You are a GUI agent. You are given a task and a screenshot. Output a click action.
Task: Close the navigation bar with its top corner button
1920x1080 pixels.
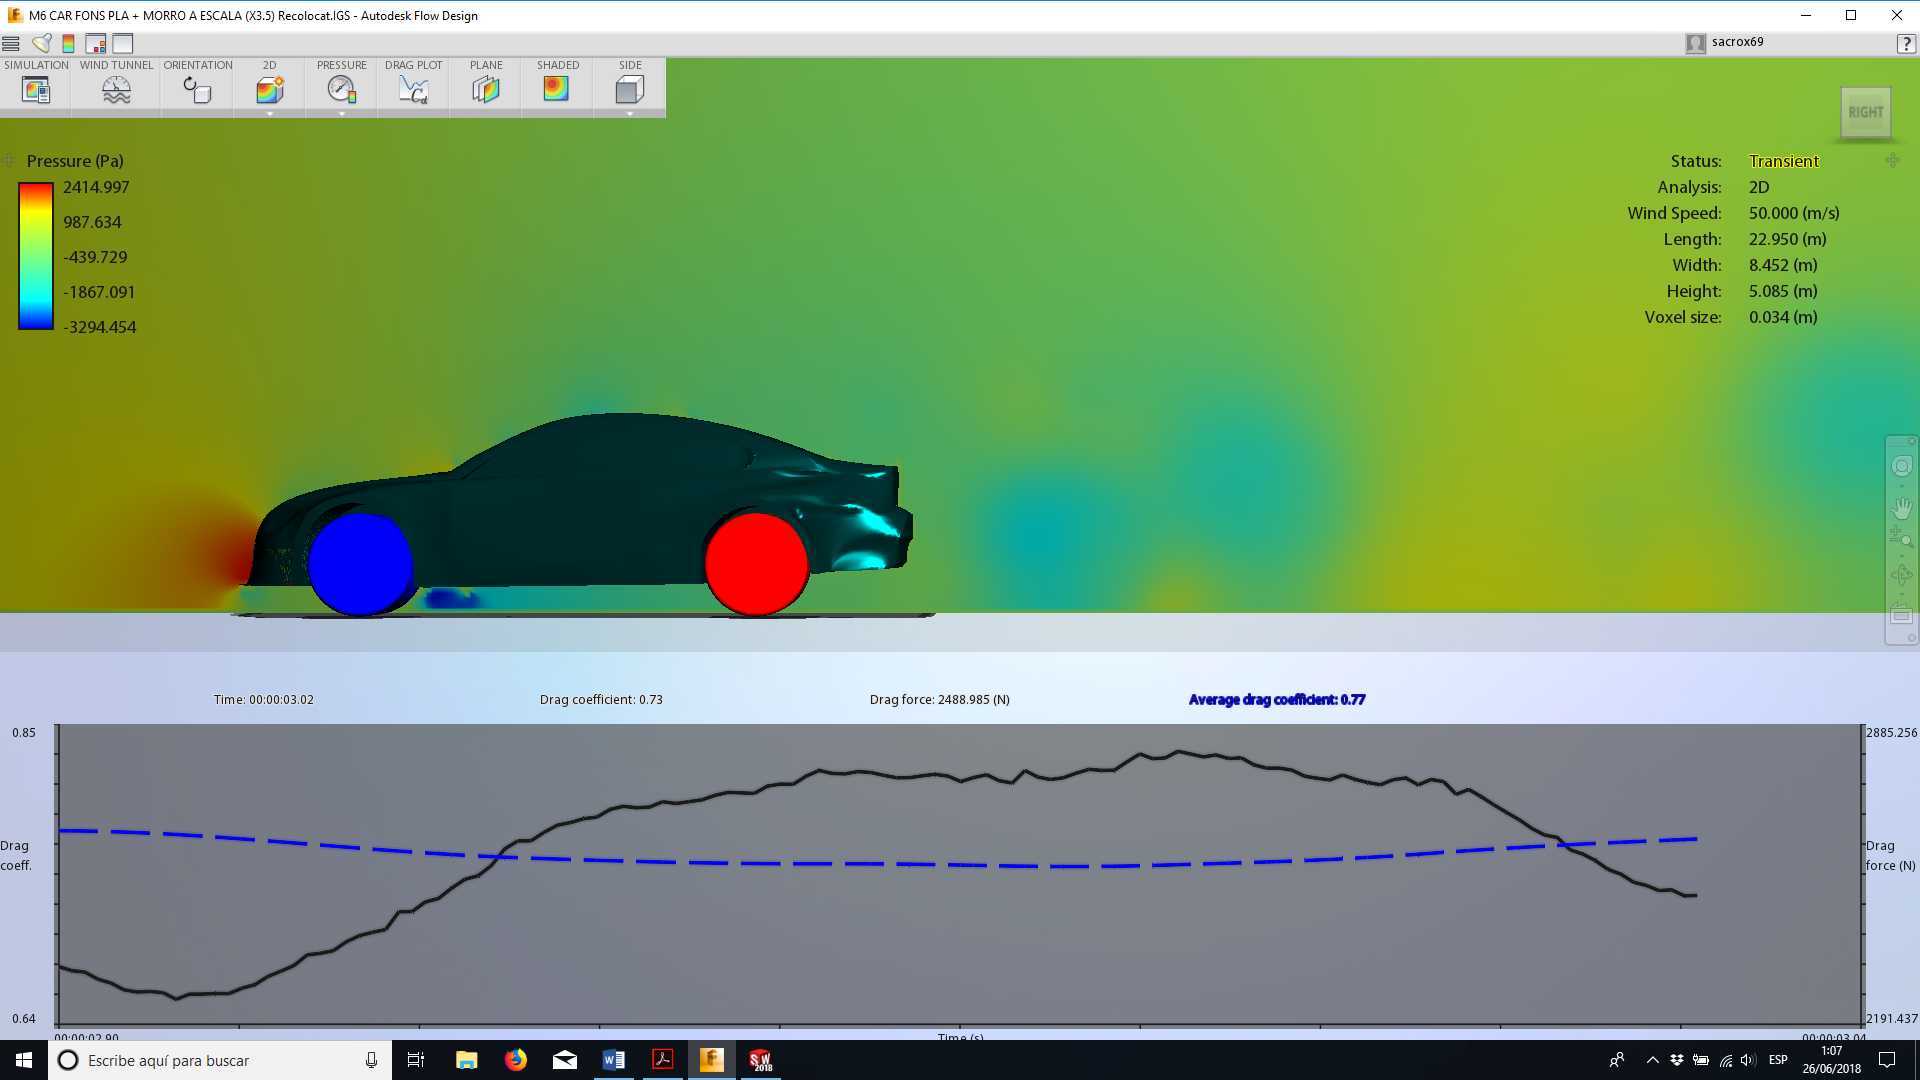pos(1911,441)
